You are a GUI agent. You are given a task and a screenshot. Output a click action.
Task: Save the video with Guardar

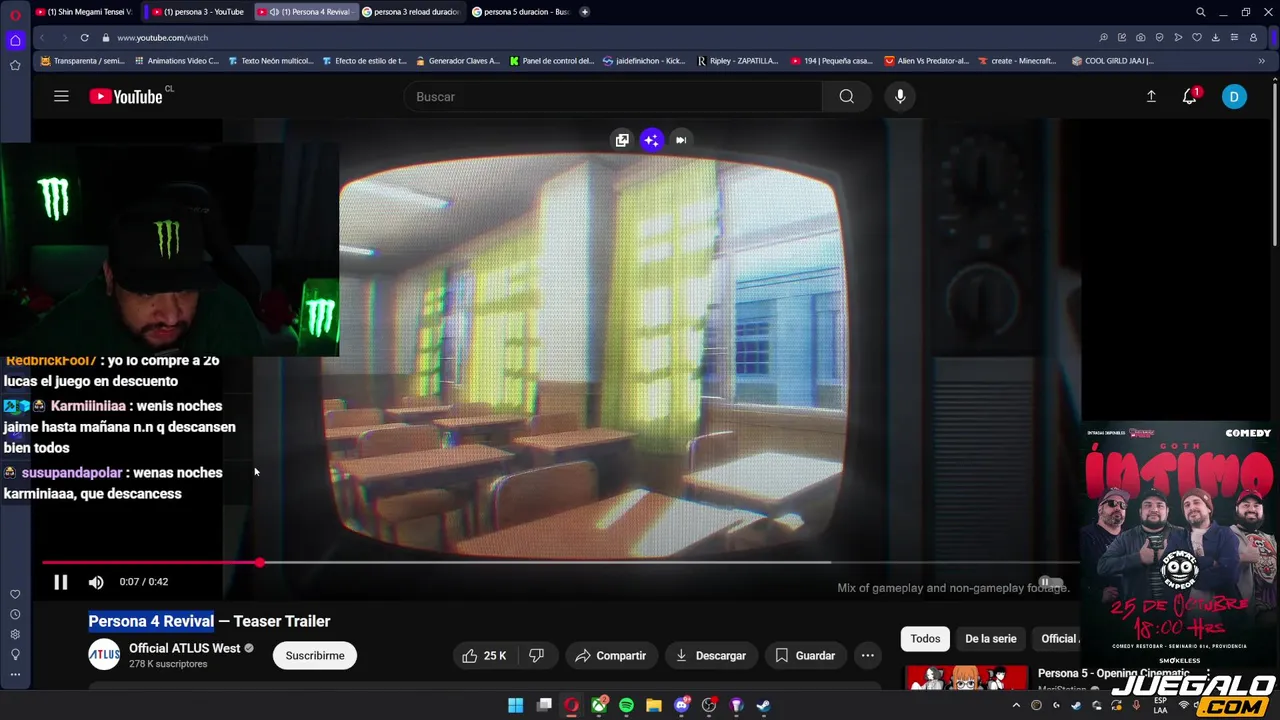[805, 655]
